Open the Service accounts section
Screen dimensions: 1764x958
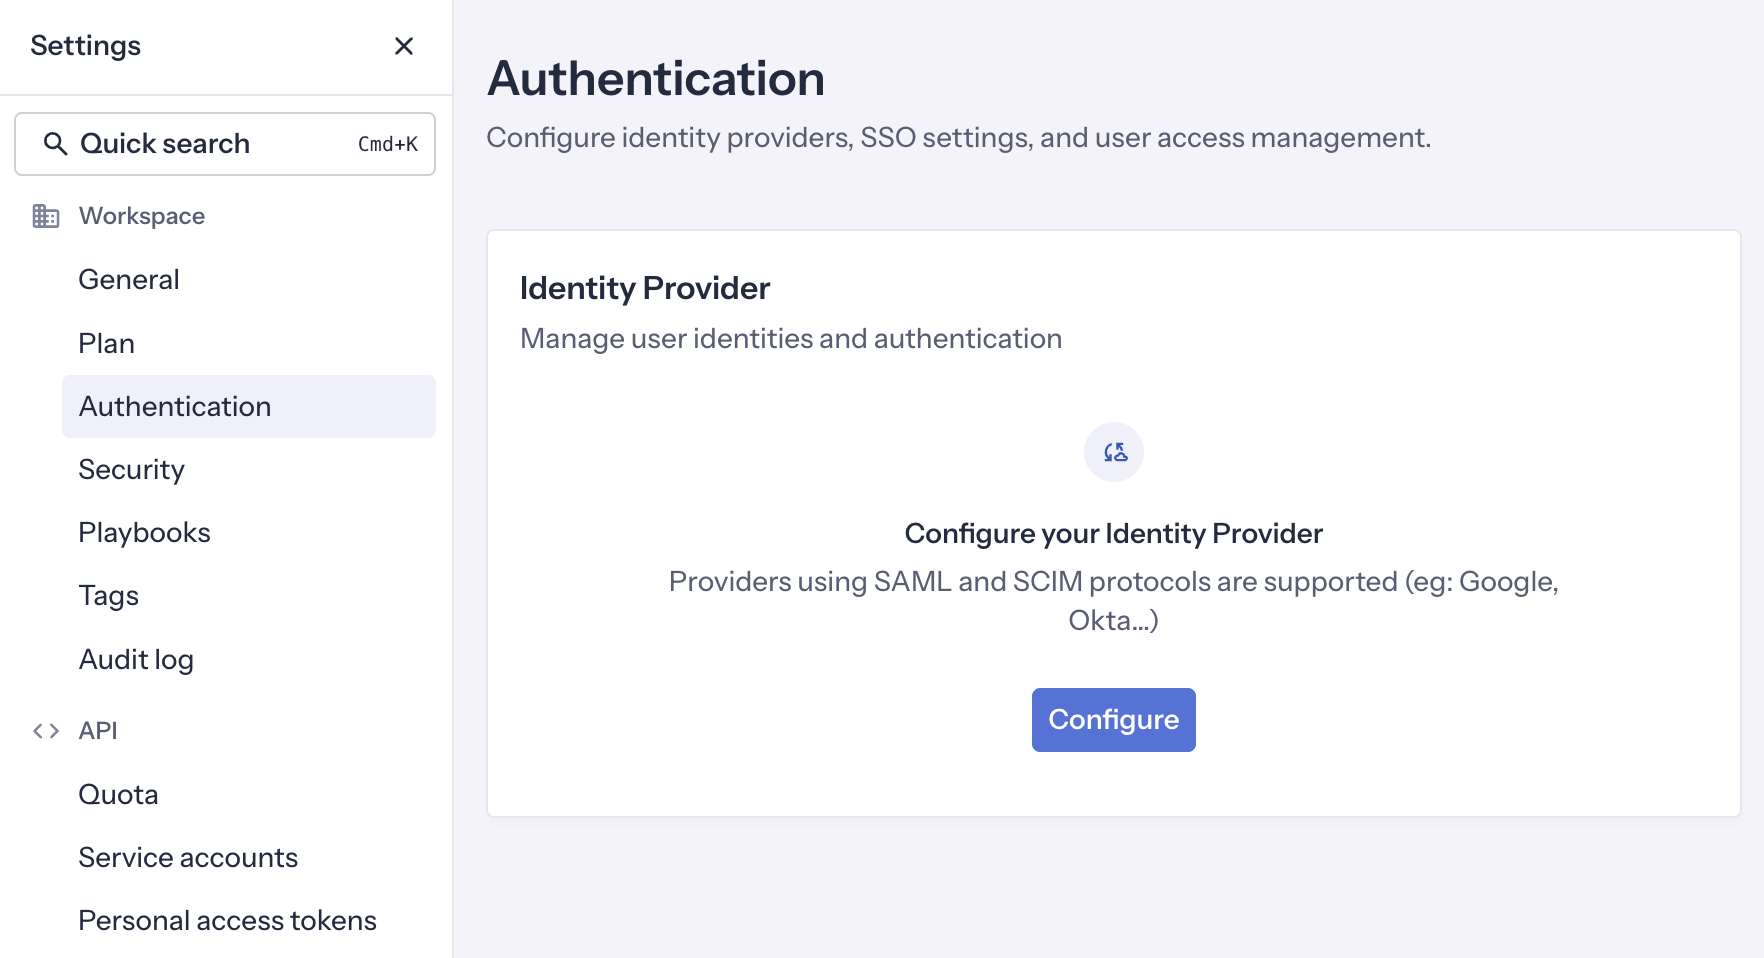pos(188,857)
